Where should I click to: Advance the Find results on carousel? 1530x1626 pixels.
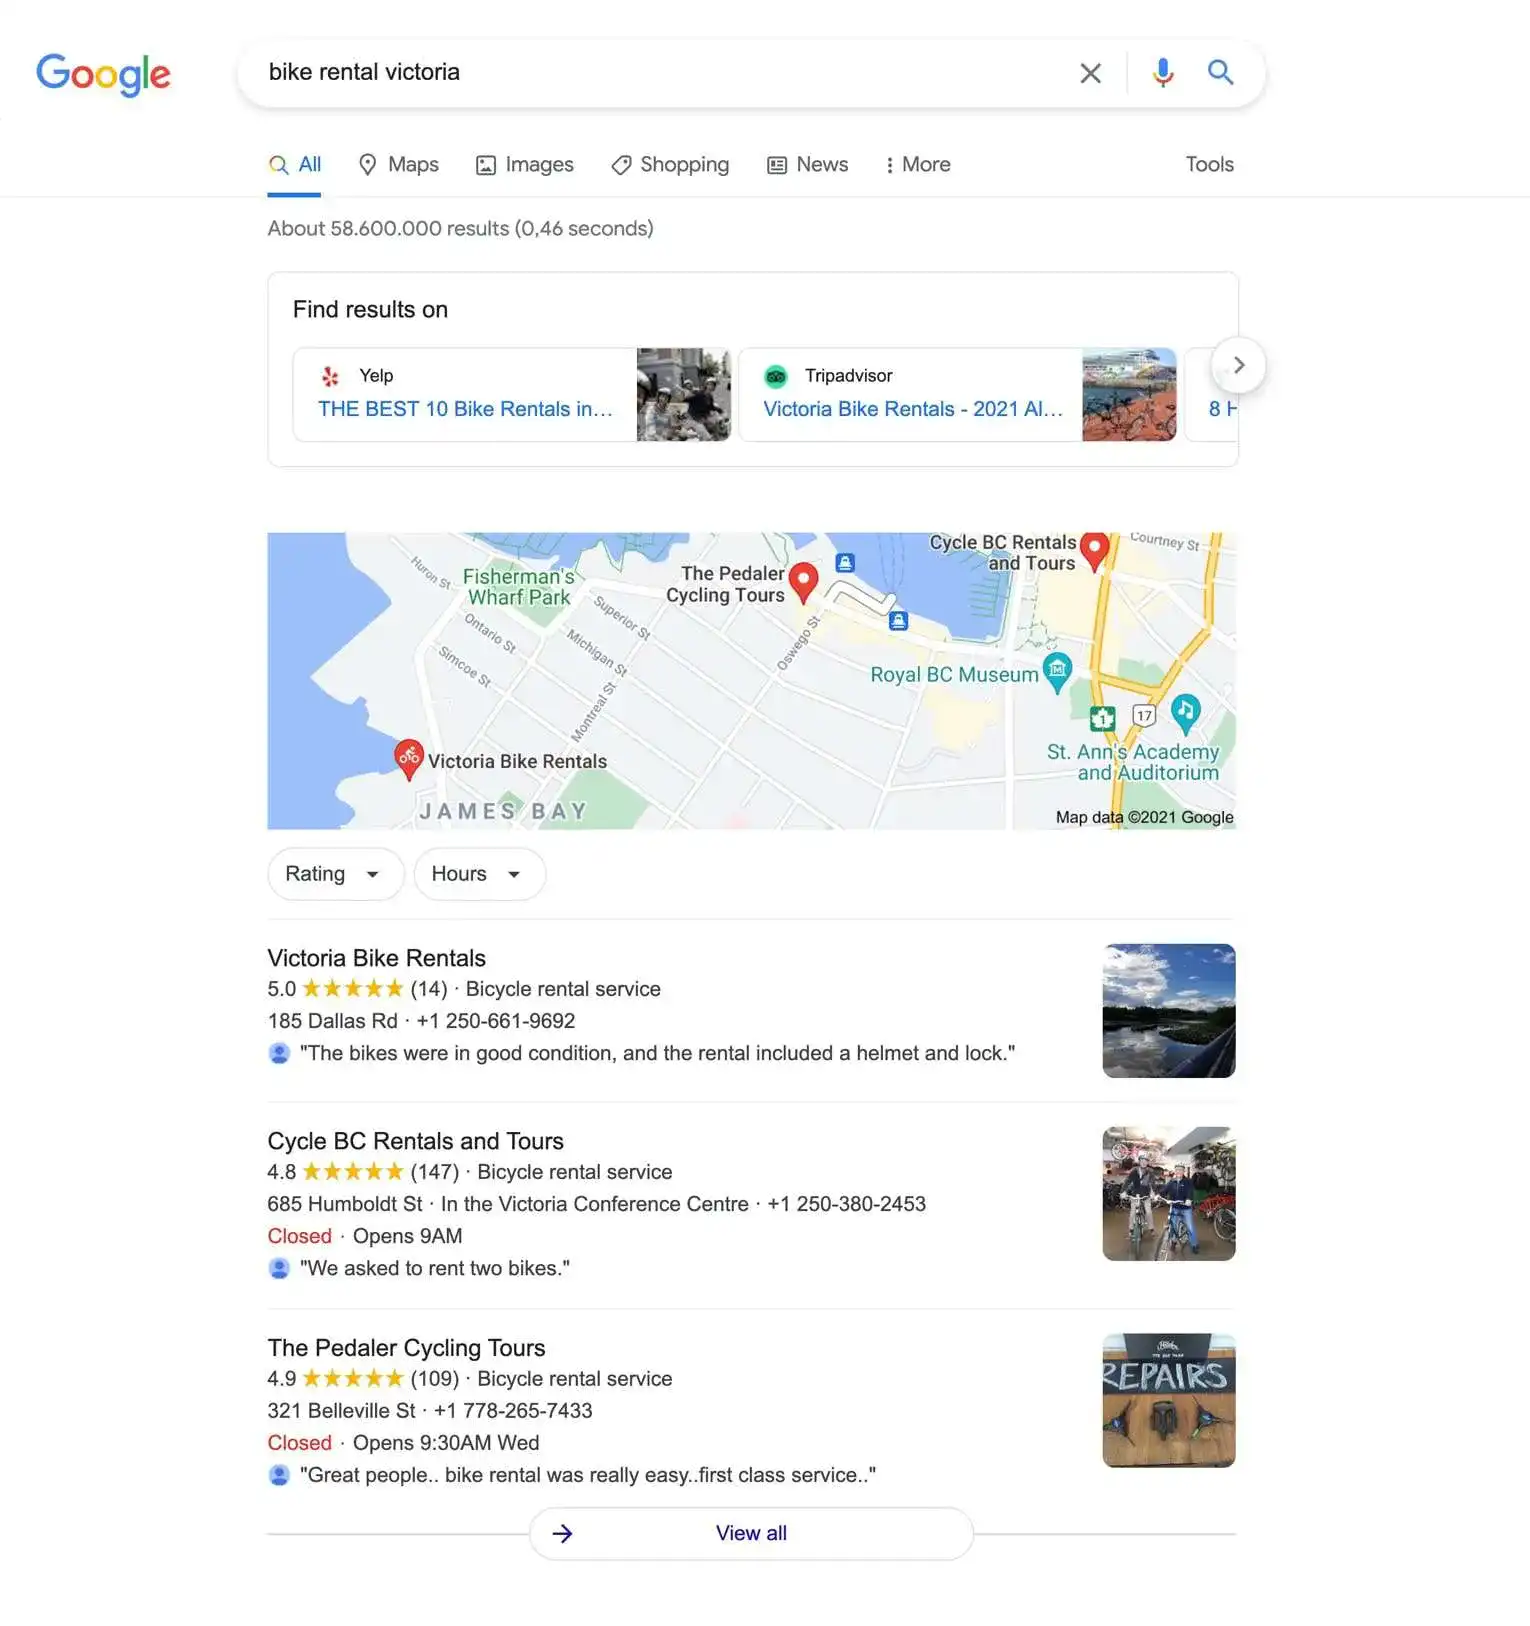(1238, 366)
